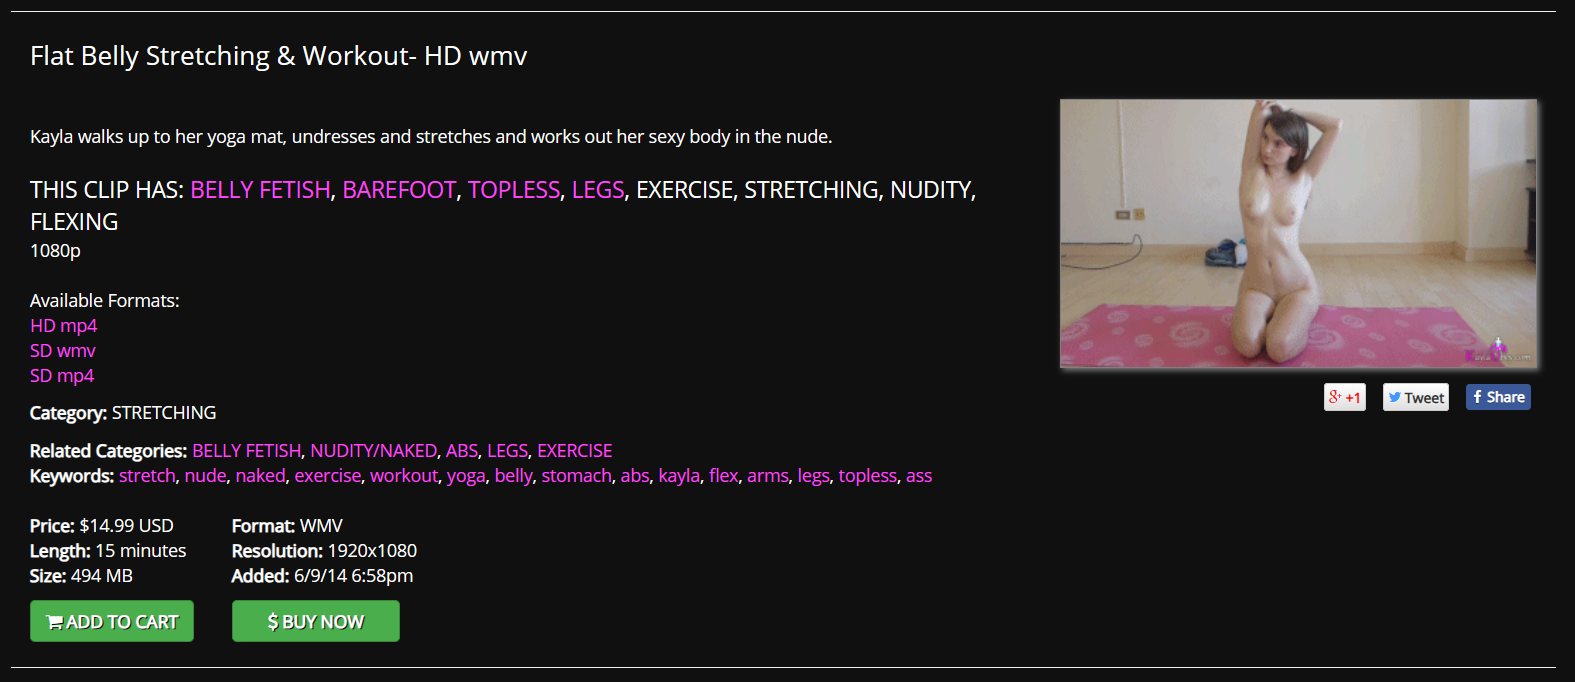The image size is (1575, 682).
Task: Select the SD wmv format link
Action: (63, 351)
